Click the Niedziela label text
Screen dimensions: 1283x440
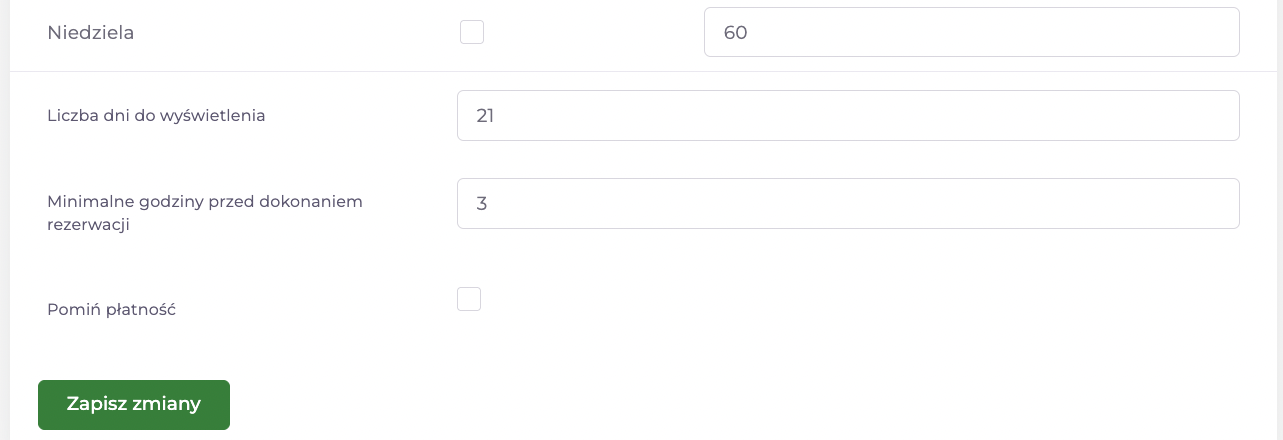(x=91, y=33)
